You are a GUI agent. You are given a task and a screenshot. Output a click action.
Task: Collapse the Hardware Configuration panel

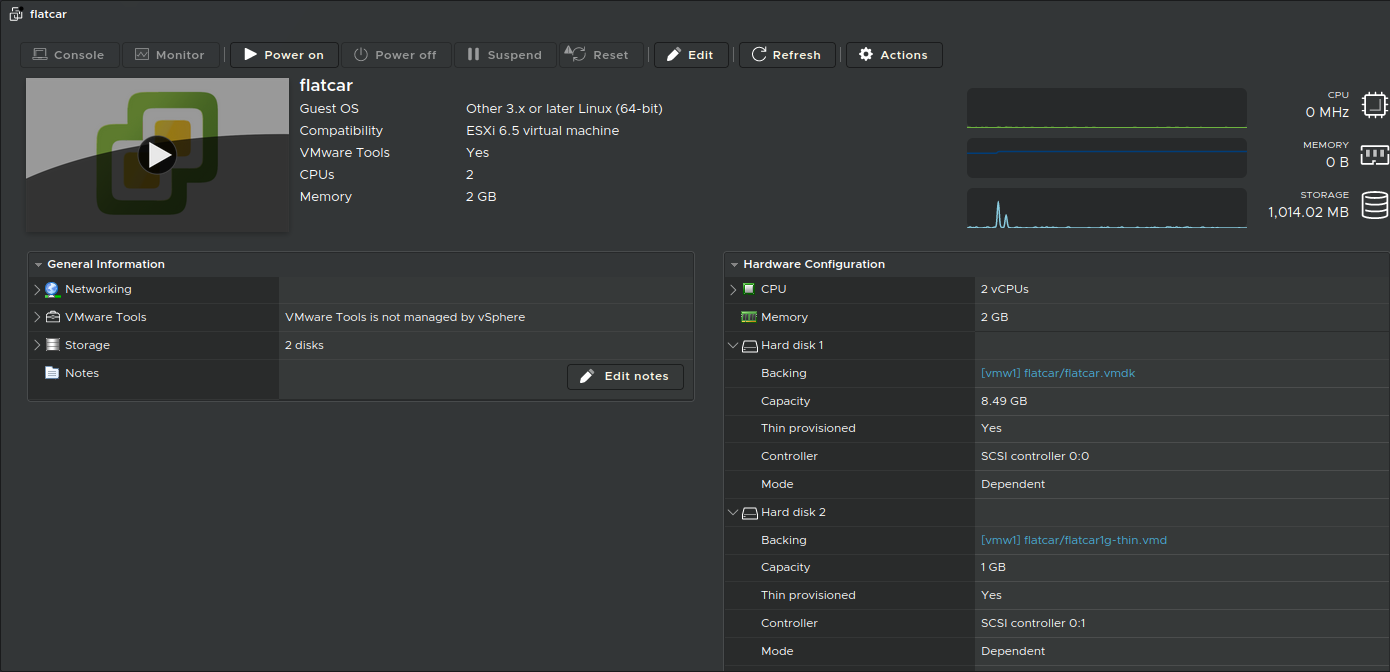[734, 265]
